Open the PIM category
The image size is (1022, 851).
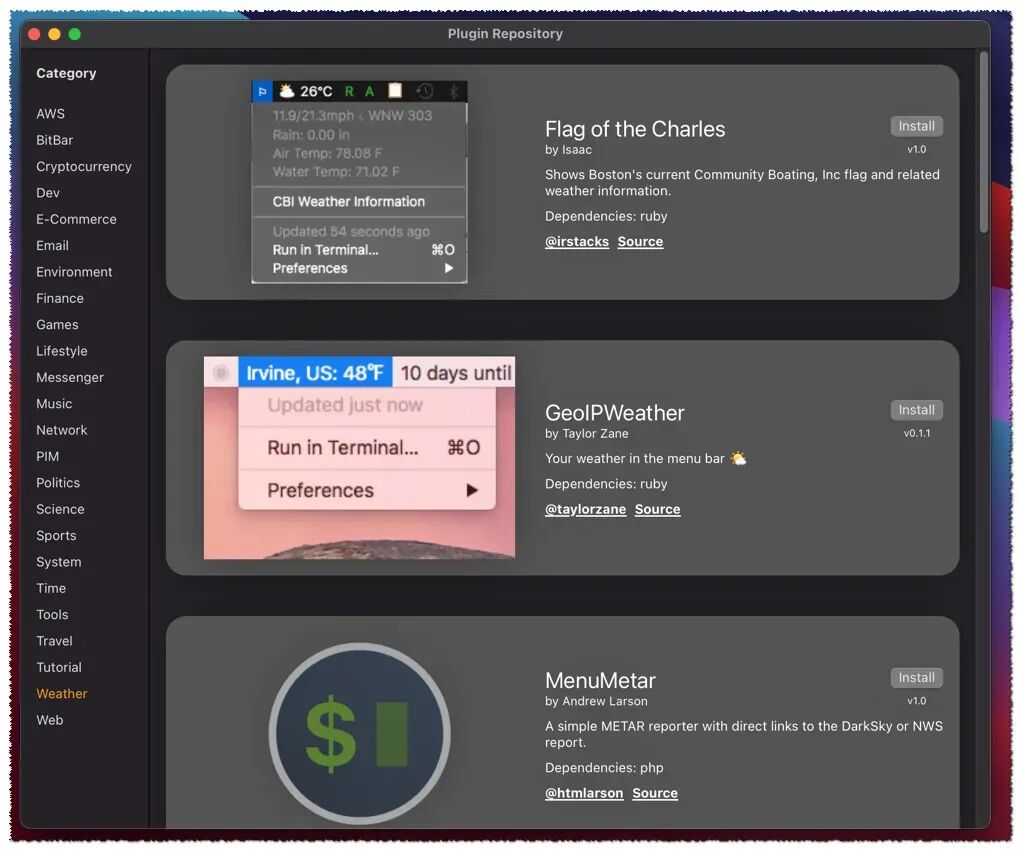(48, 456)
